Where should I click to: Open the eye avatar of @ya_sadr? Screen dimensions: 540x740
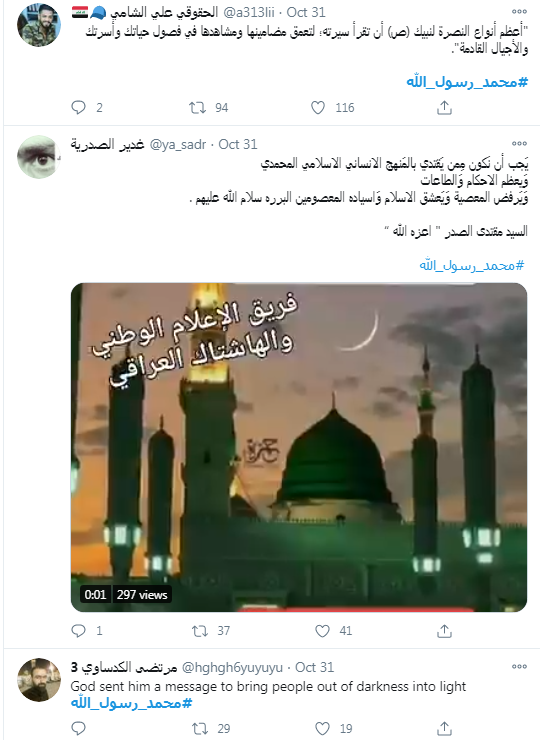point(39,157)
